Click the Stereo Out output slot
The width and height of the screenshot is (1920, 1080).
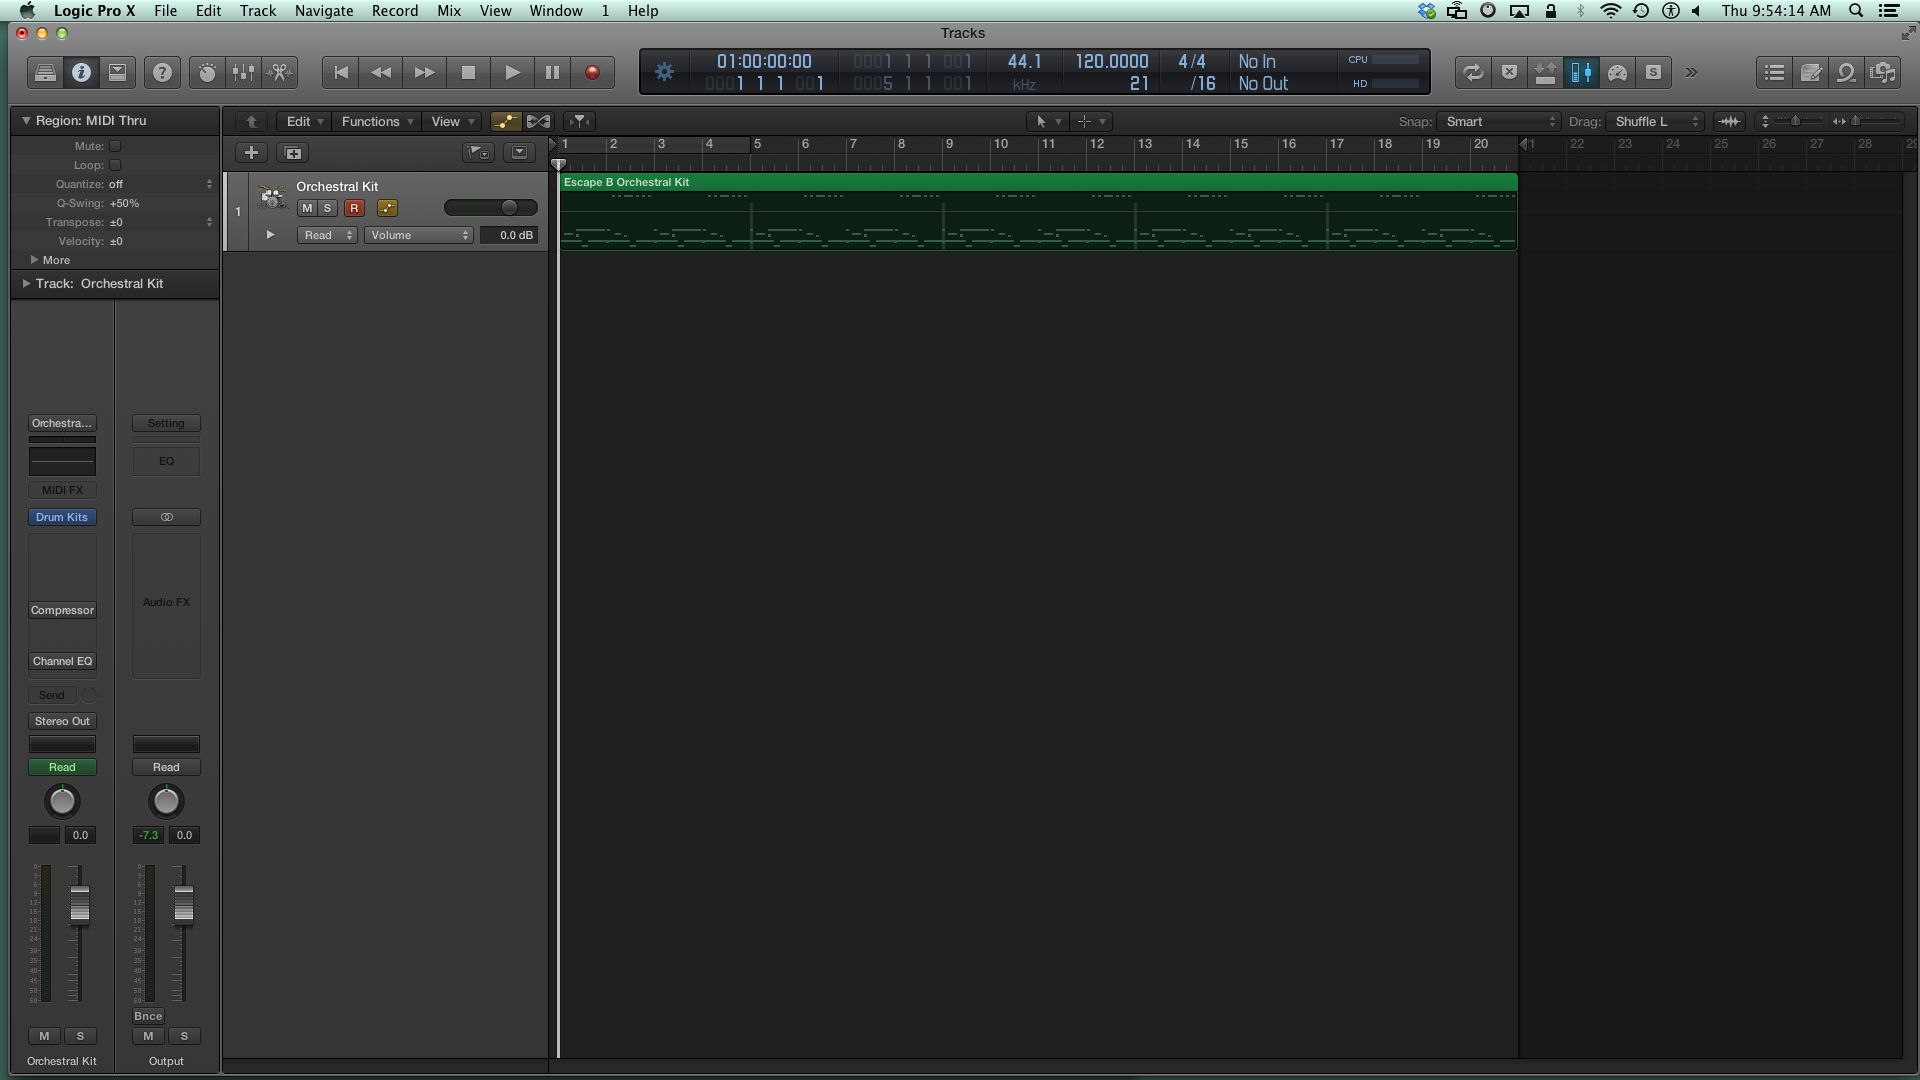click(62, 721)
